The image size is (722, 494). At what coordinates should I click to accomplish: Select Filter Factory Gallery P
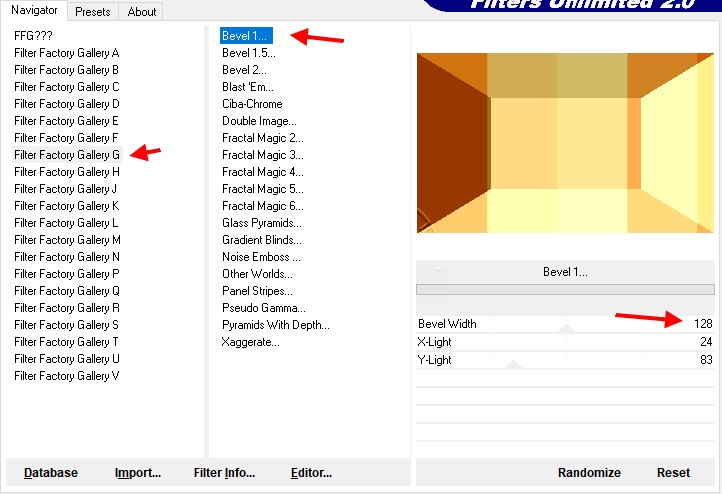pos(67,274)
